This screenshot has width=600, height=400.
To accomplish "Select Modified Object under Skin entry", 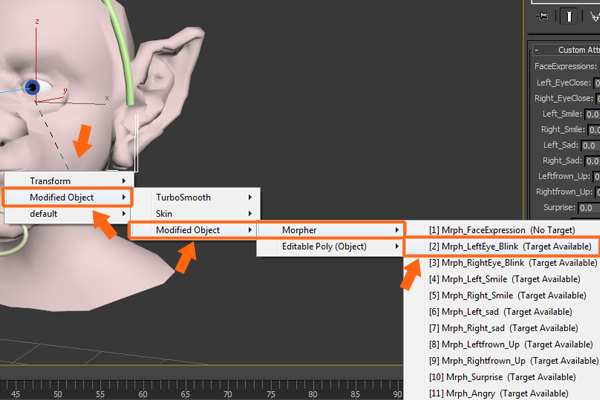I will click(x=193, y=230).
